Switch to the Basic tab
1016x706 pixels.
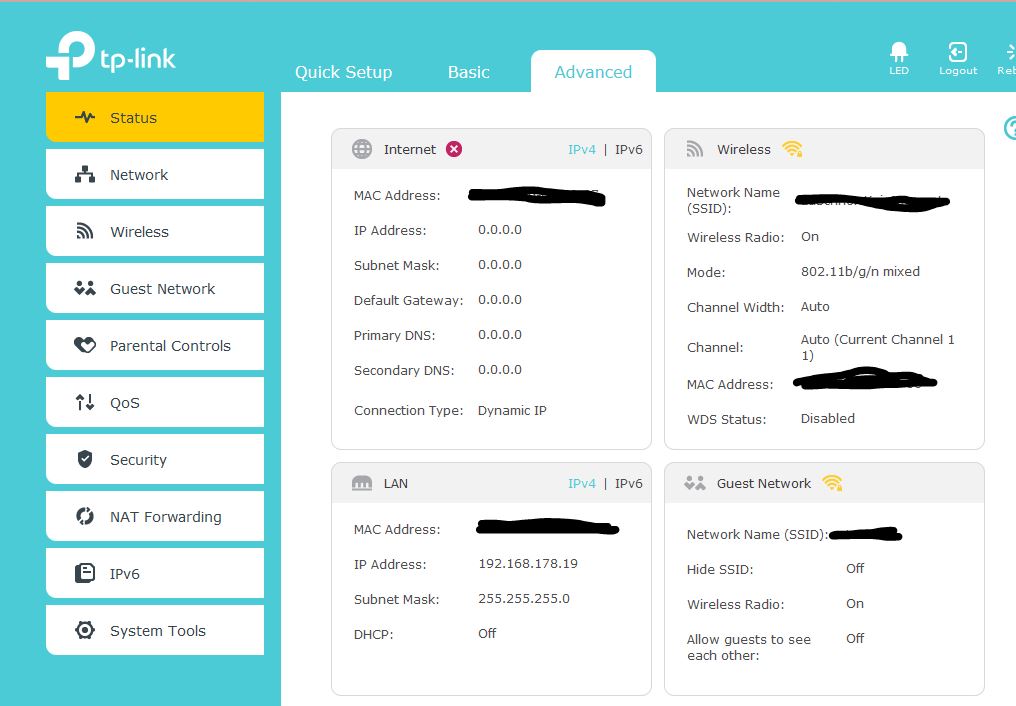[468, 72]
